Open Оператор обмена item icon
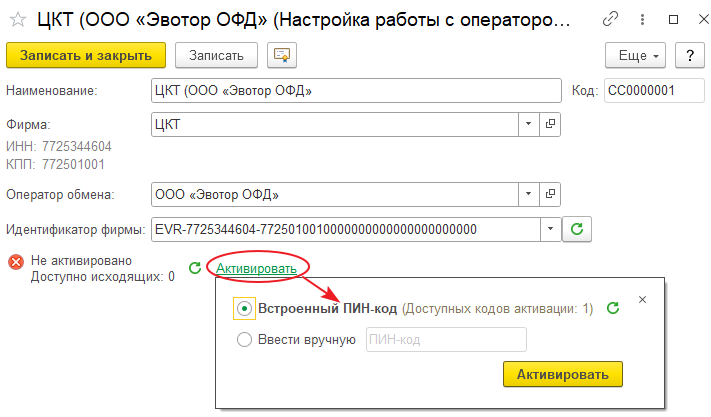 click(550, 193)
